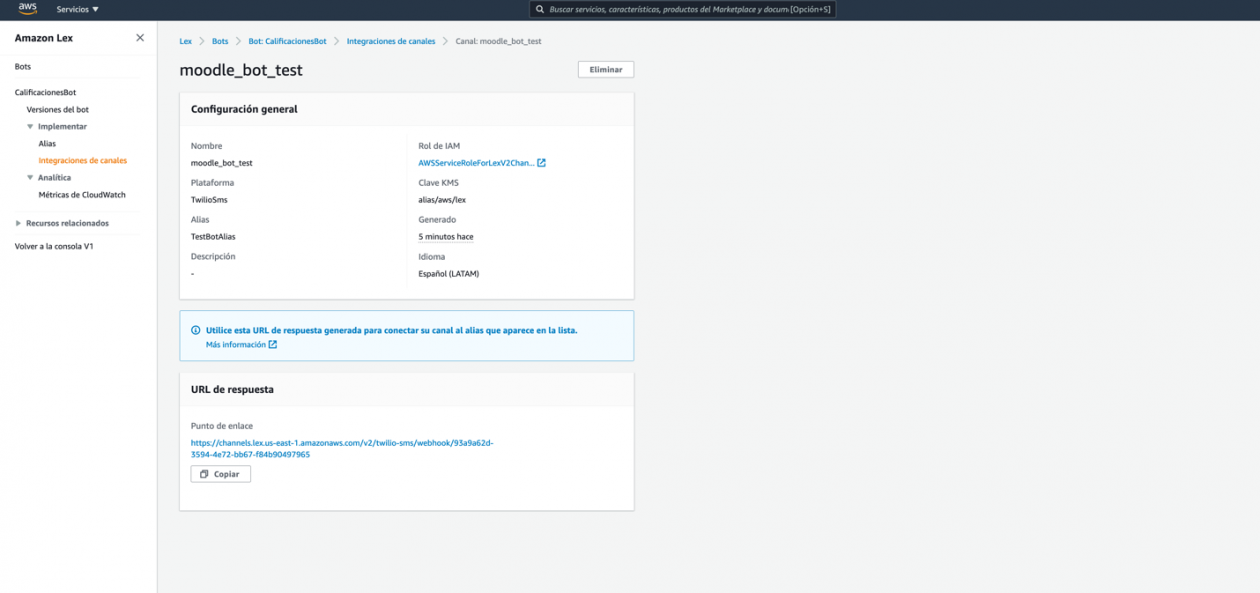Go to Lex in breadcrumb
The image size is (1260, 593).
coord(186,41)
